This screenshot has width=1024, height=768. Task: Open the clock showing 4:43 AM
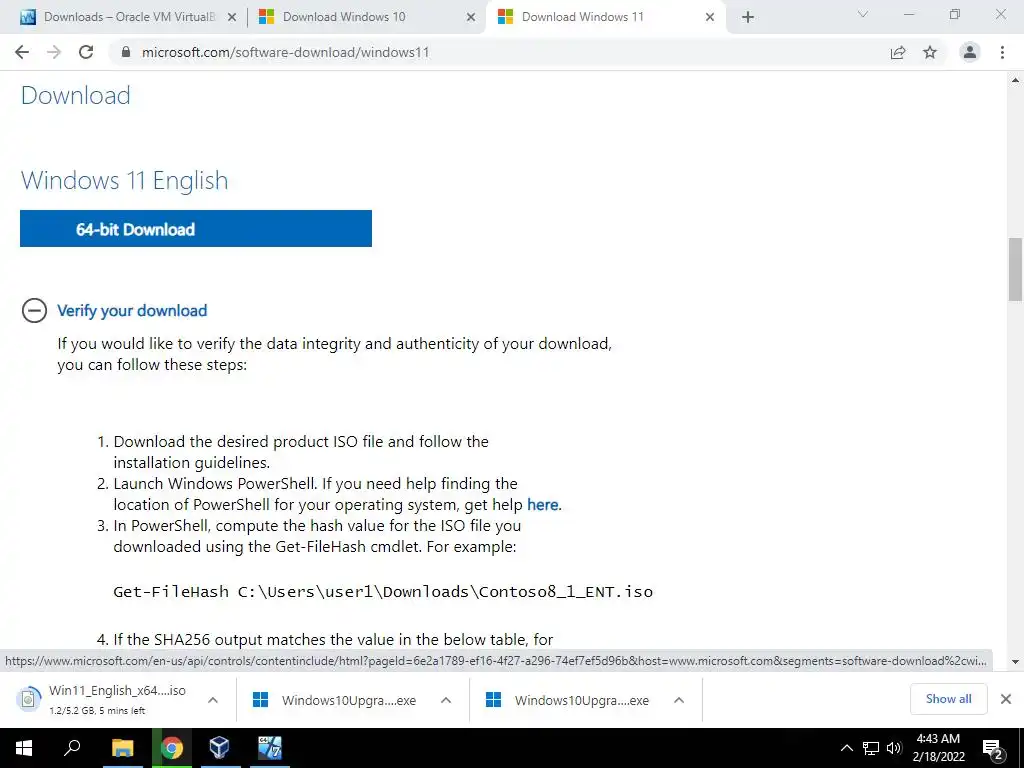938,748
